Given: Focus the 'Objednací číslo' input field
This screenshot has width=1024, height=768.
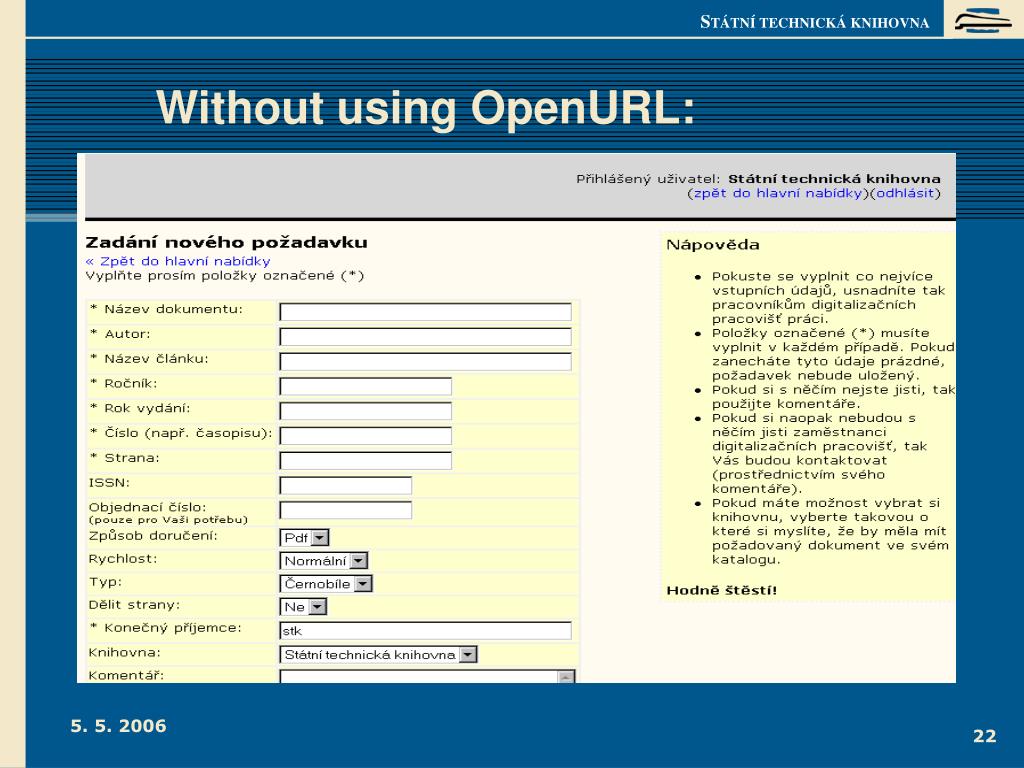Looking at the screenshot, I should (x=345, y=510).
